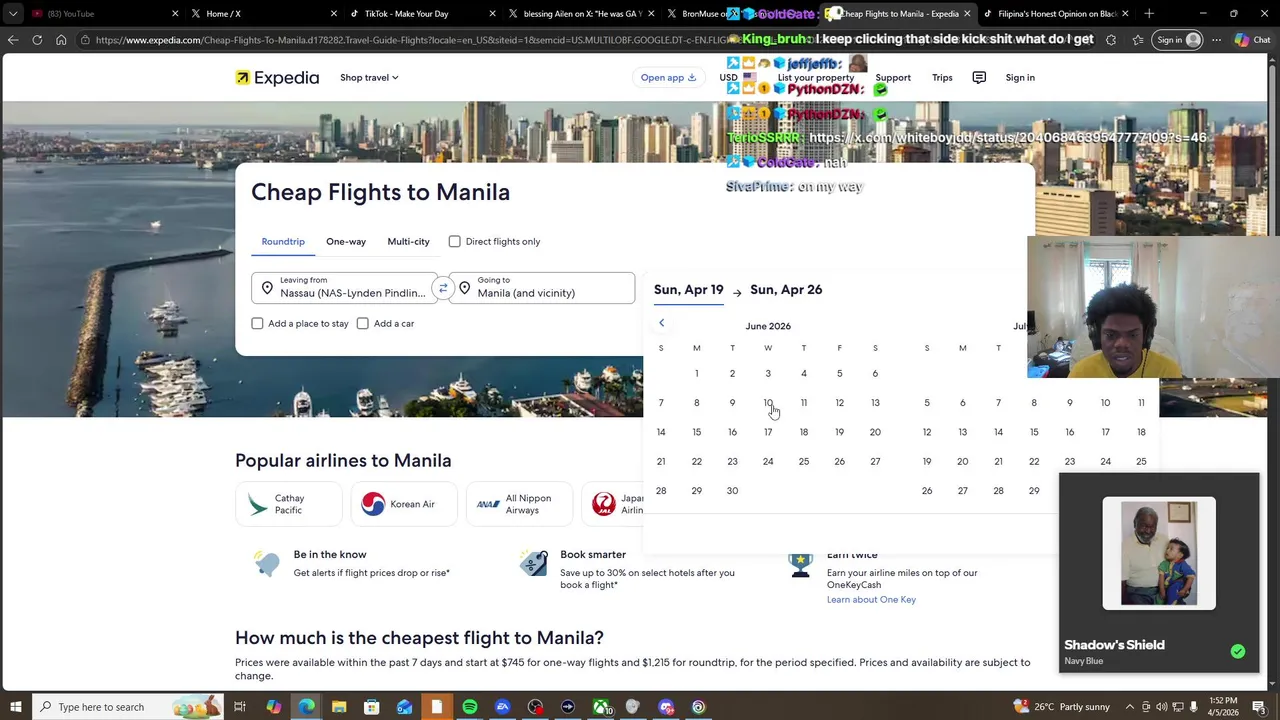
Task: Enable Direct flights only checkbox
Action: (455, 241)
